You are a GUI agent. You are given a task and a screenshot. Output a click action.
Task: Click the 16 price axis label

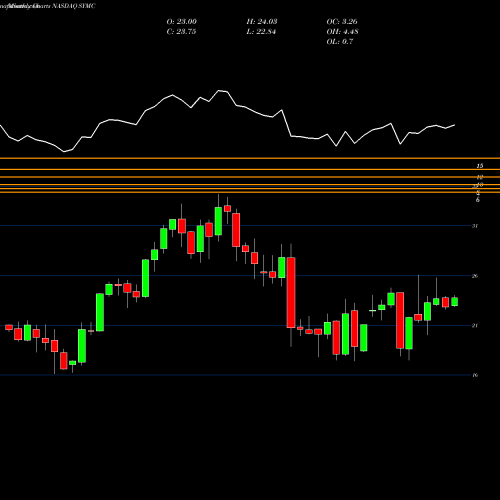point(475,375)
